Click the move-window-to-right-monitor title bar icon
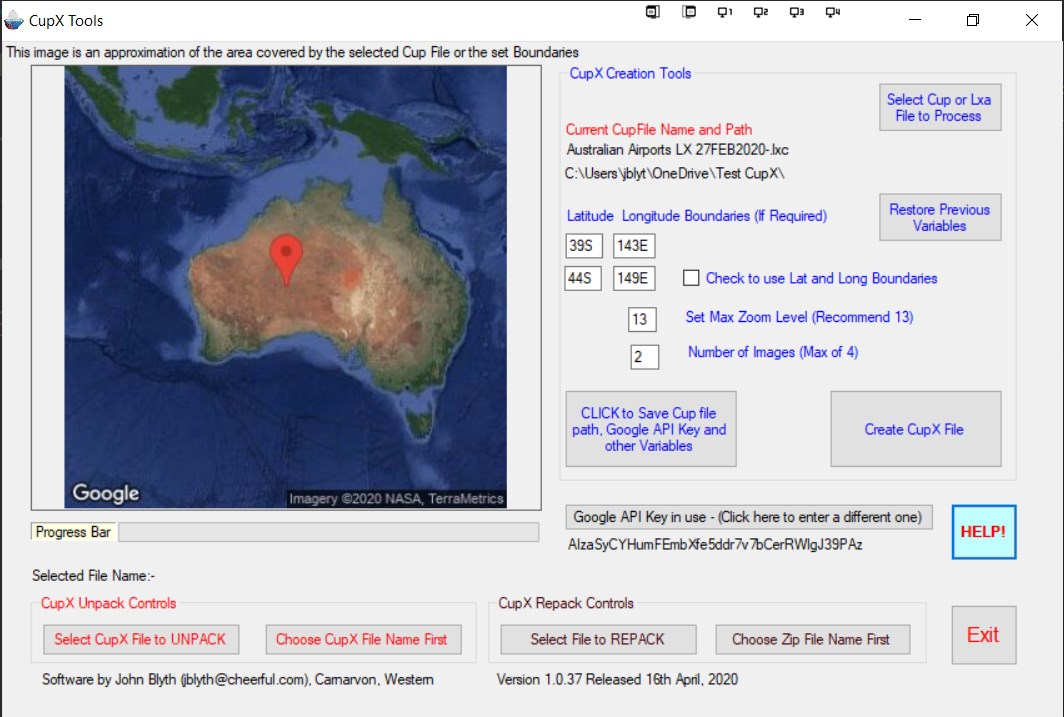This screenshot has height=717, width=1064. tap(689, 12)
